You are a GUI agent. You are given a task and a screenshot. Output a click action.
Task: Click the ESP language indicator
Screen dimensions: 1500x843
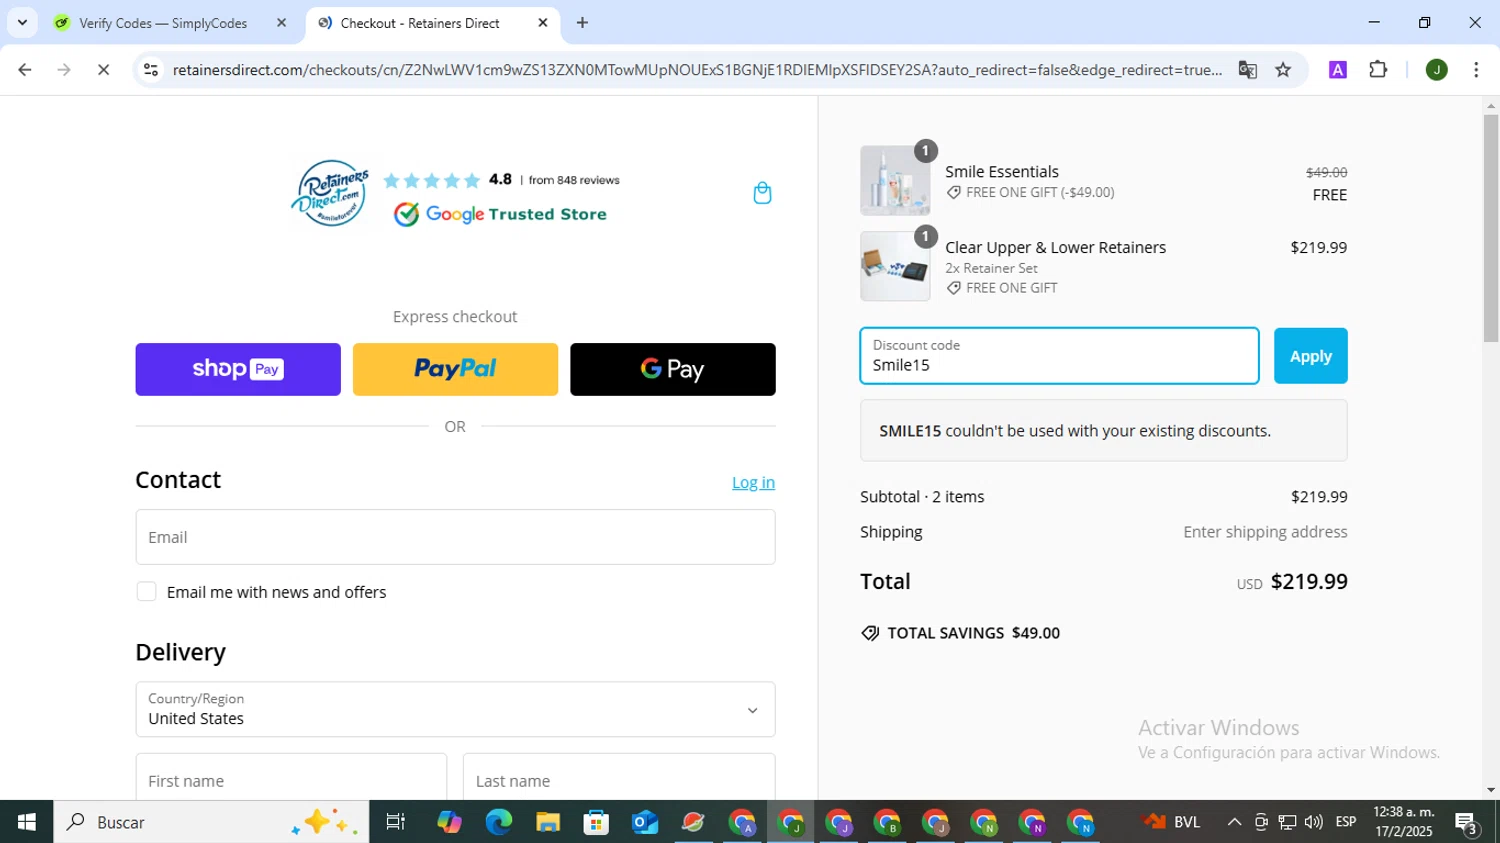coord(1346,822)
